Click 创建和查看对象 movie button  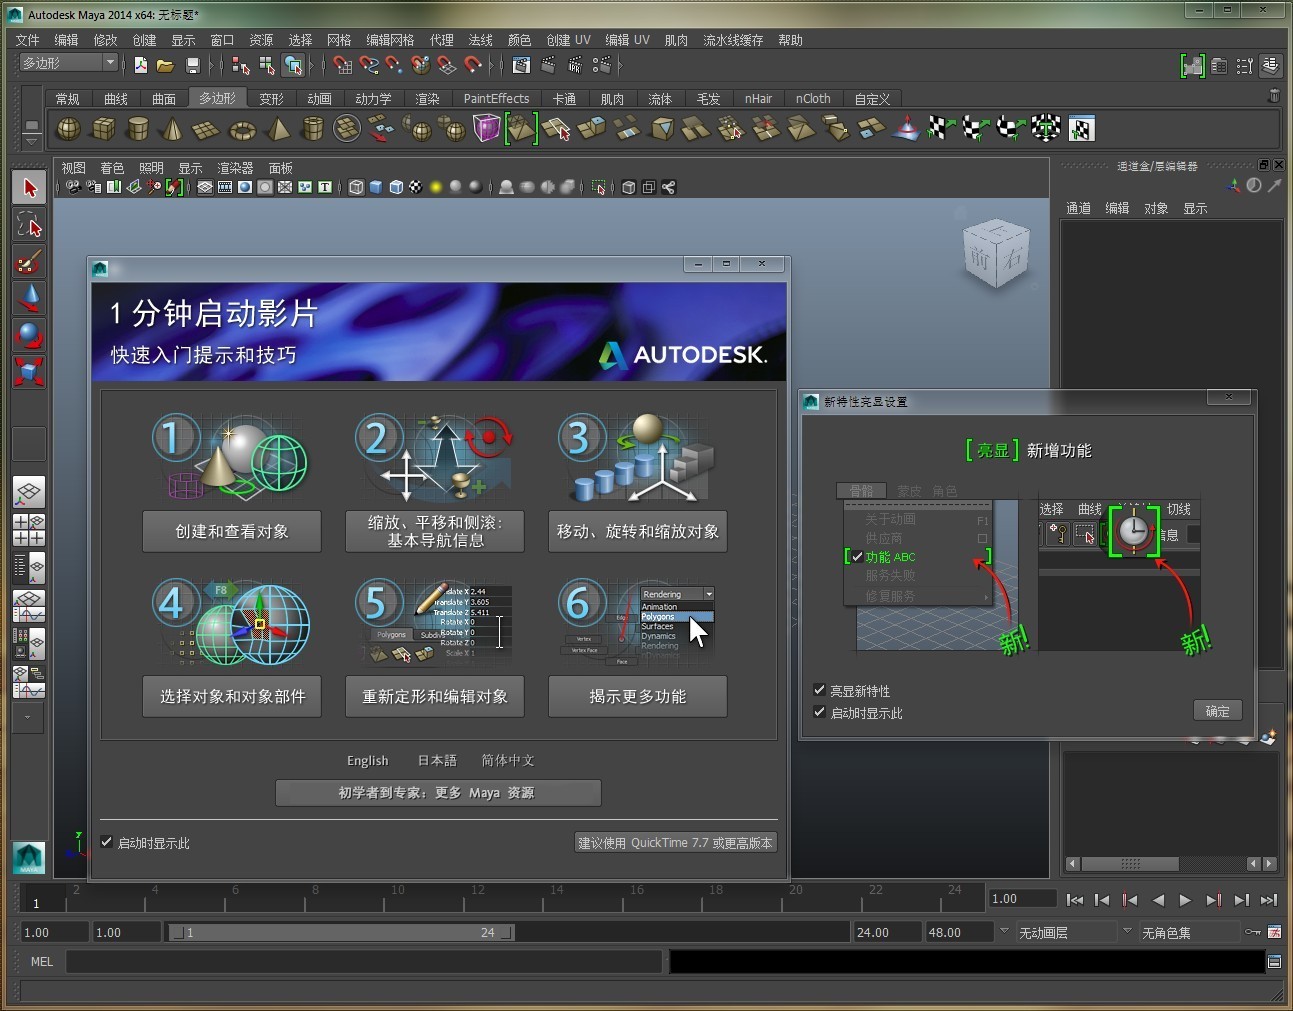pyautogui.click(x=232, y=531)
